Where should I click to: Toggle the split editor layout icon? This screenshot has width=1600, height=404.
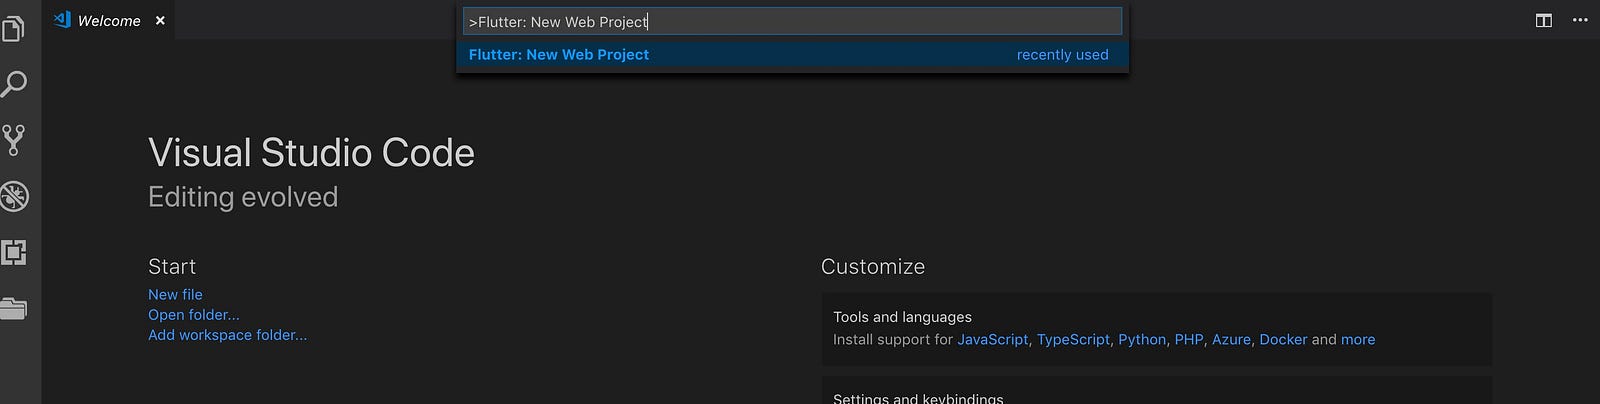[x=1544, y=20]
